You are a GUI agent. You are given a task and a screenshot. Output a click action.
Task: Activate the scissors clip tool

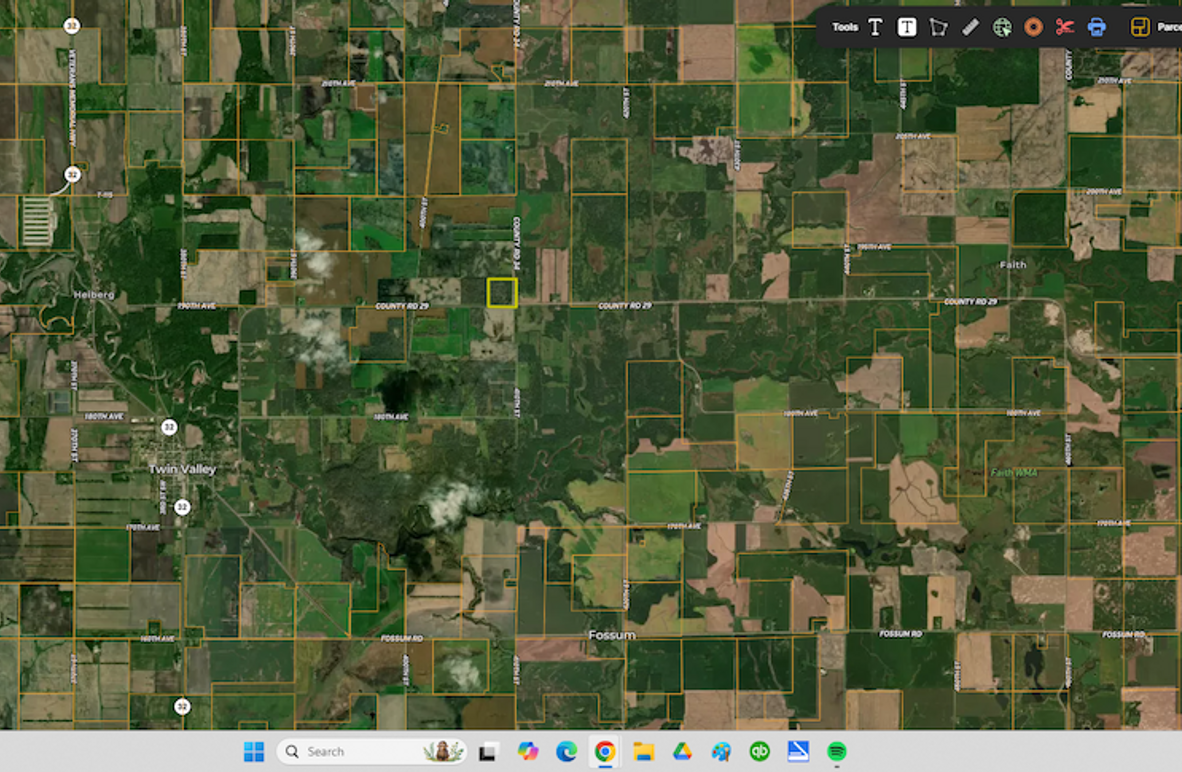1064,27
